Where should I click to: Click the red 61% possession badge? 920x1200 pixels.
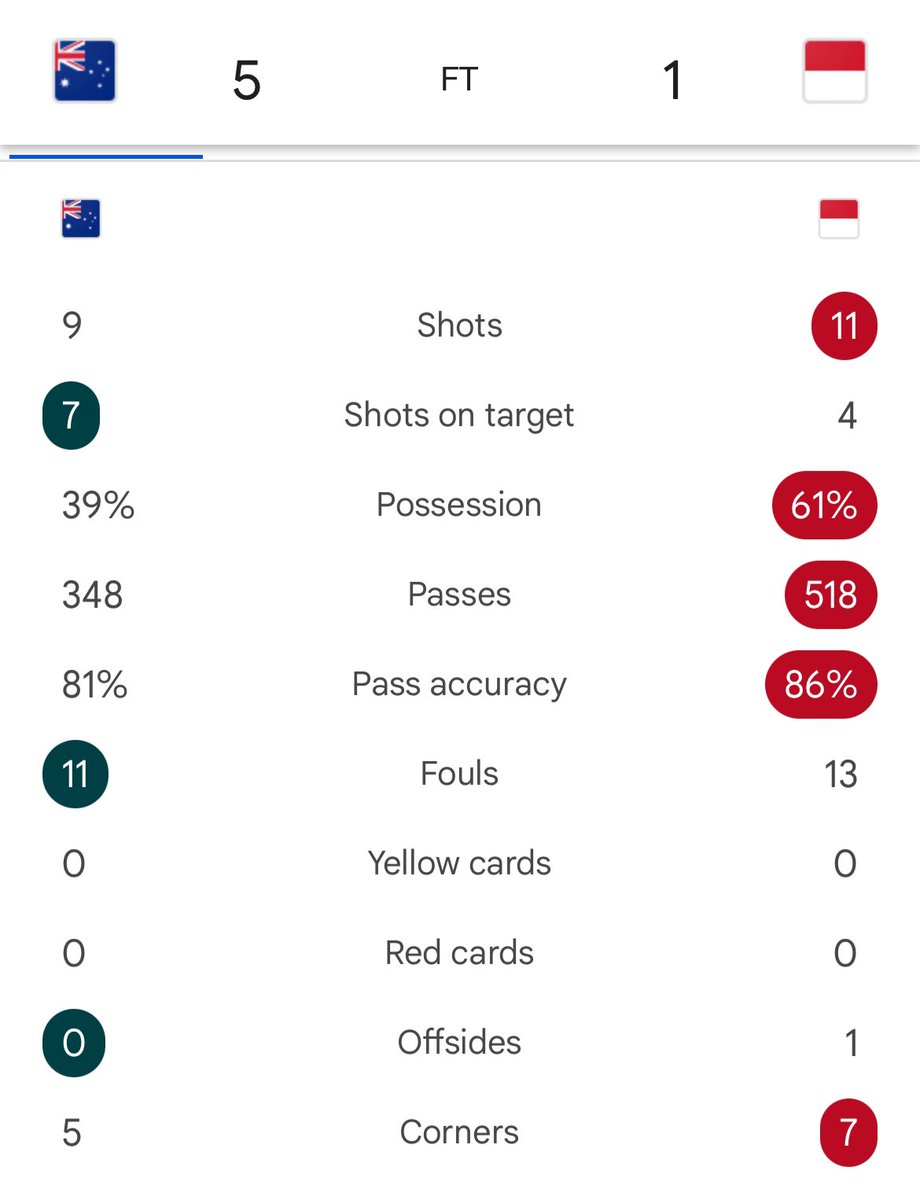coord(825,505)
